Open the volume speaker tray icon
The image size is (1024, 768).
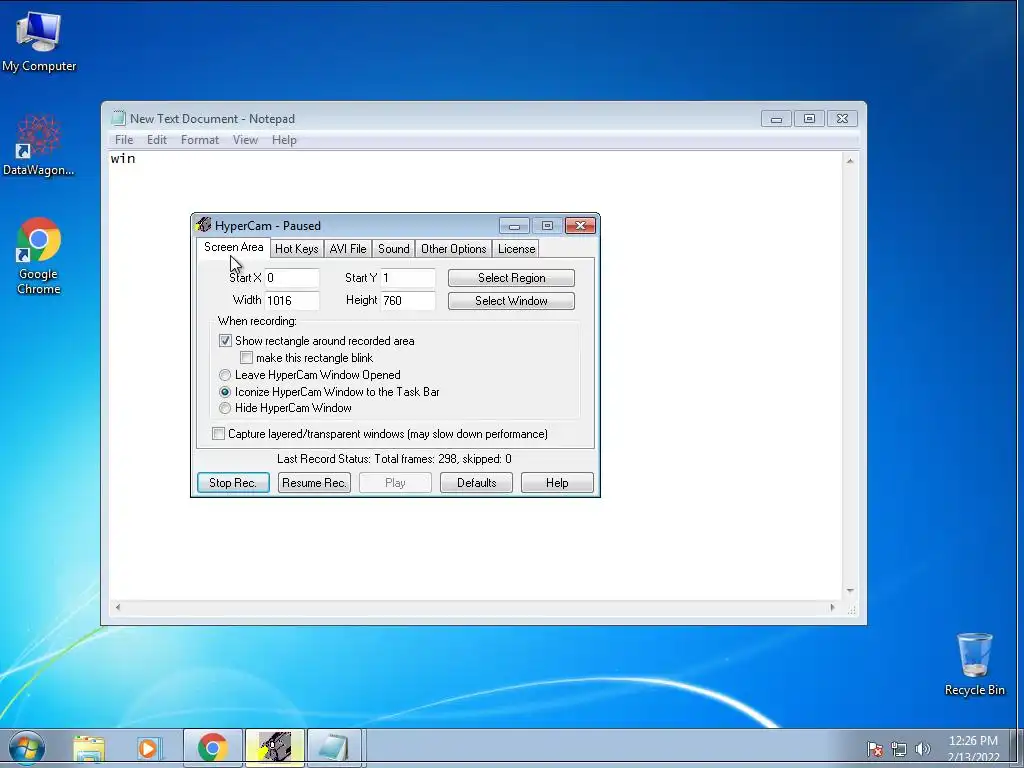tap(922, 749)
